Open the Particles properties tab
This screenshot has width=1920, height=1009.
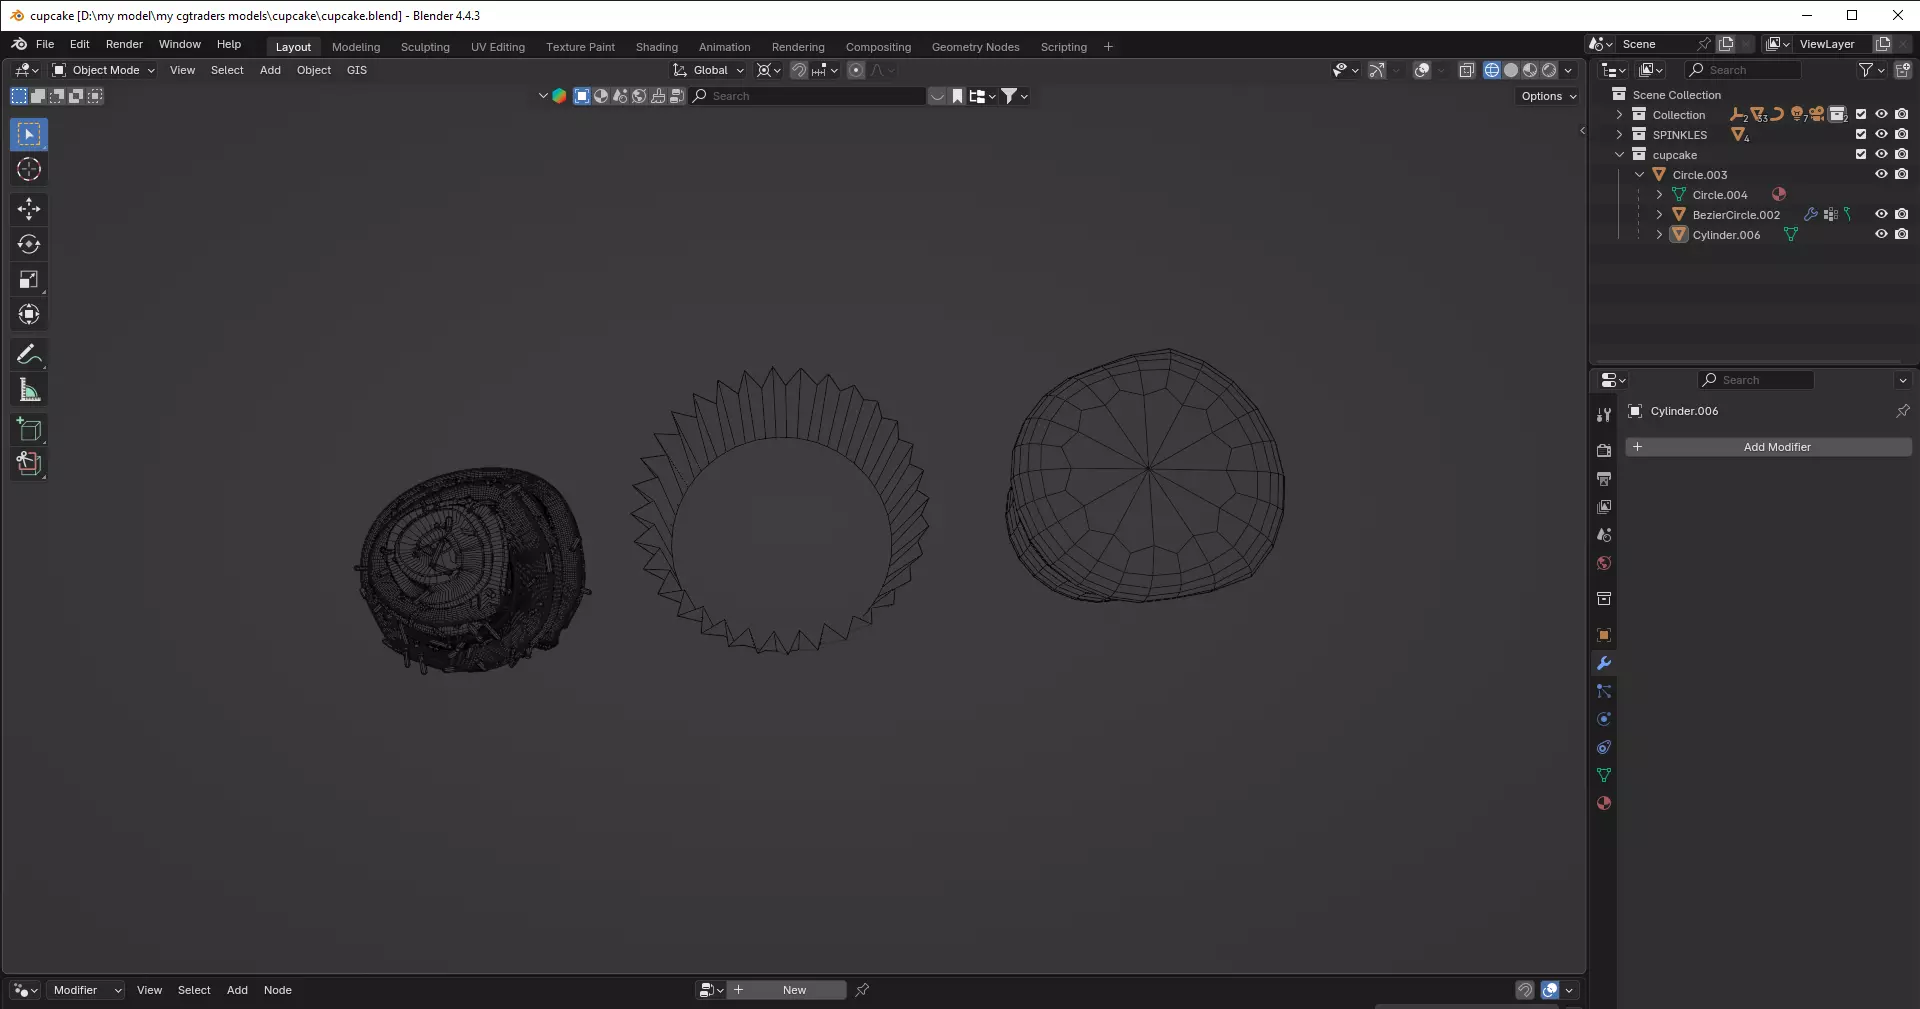(1604, 691)
